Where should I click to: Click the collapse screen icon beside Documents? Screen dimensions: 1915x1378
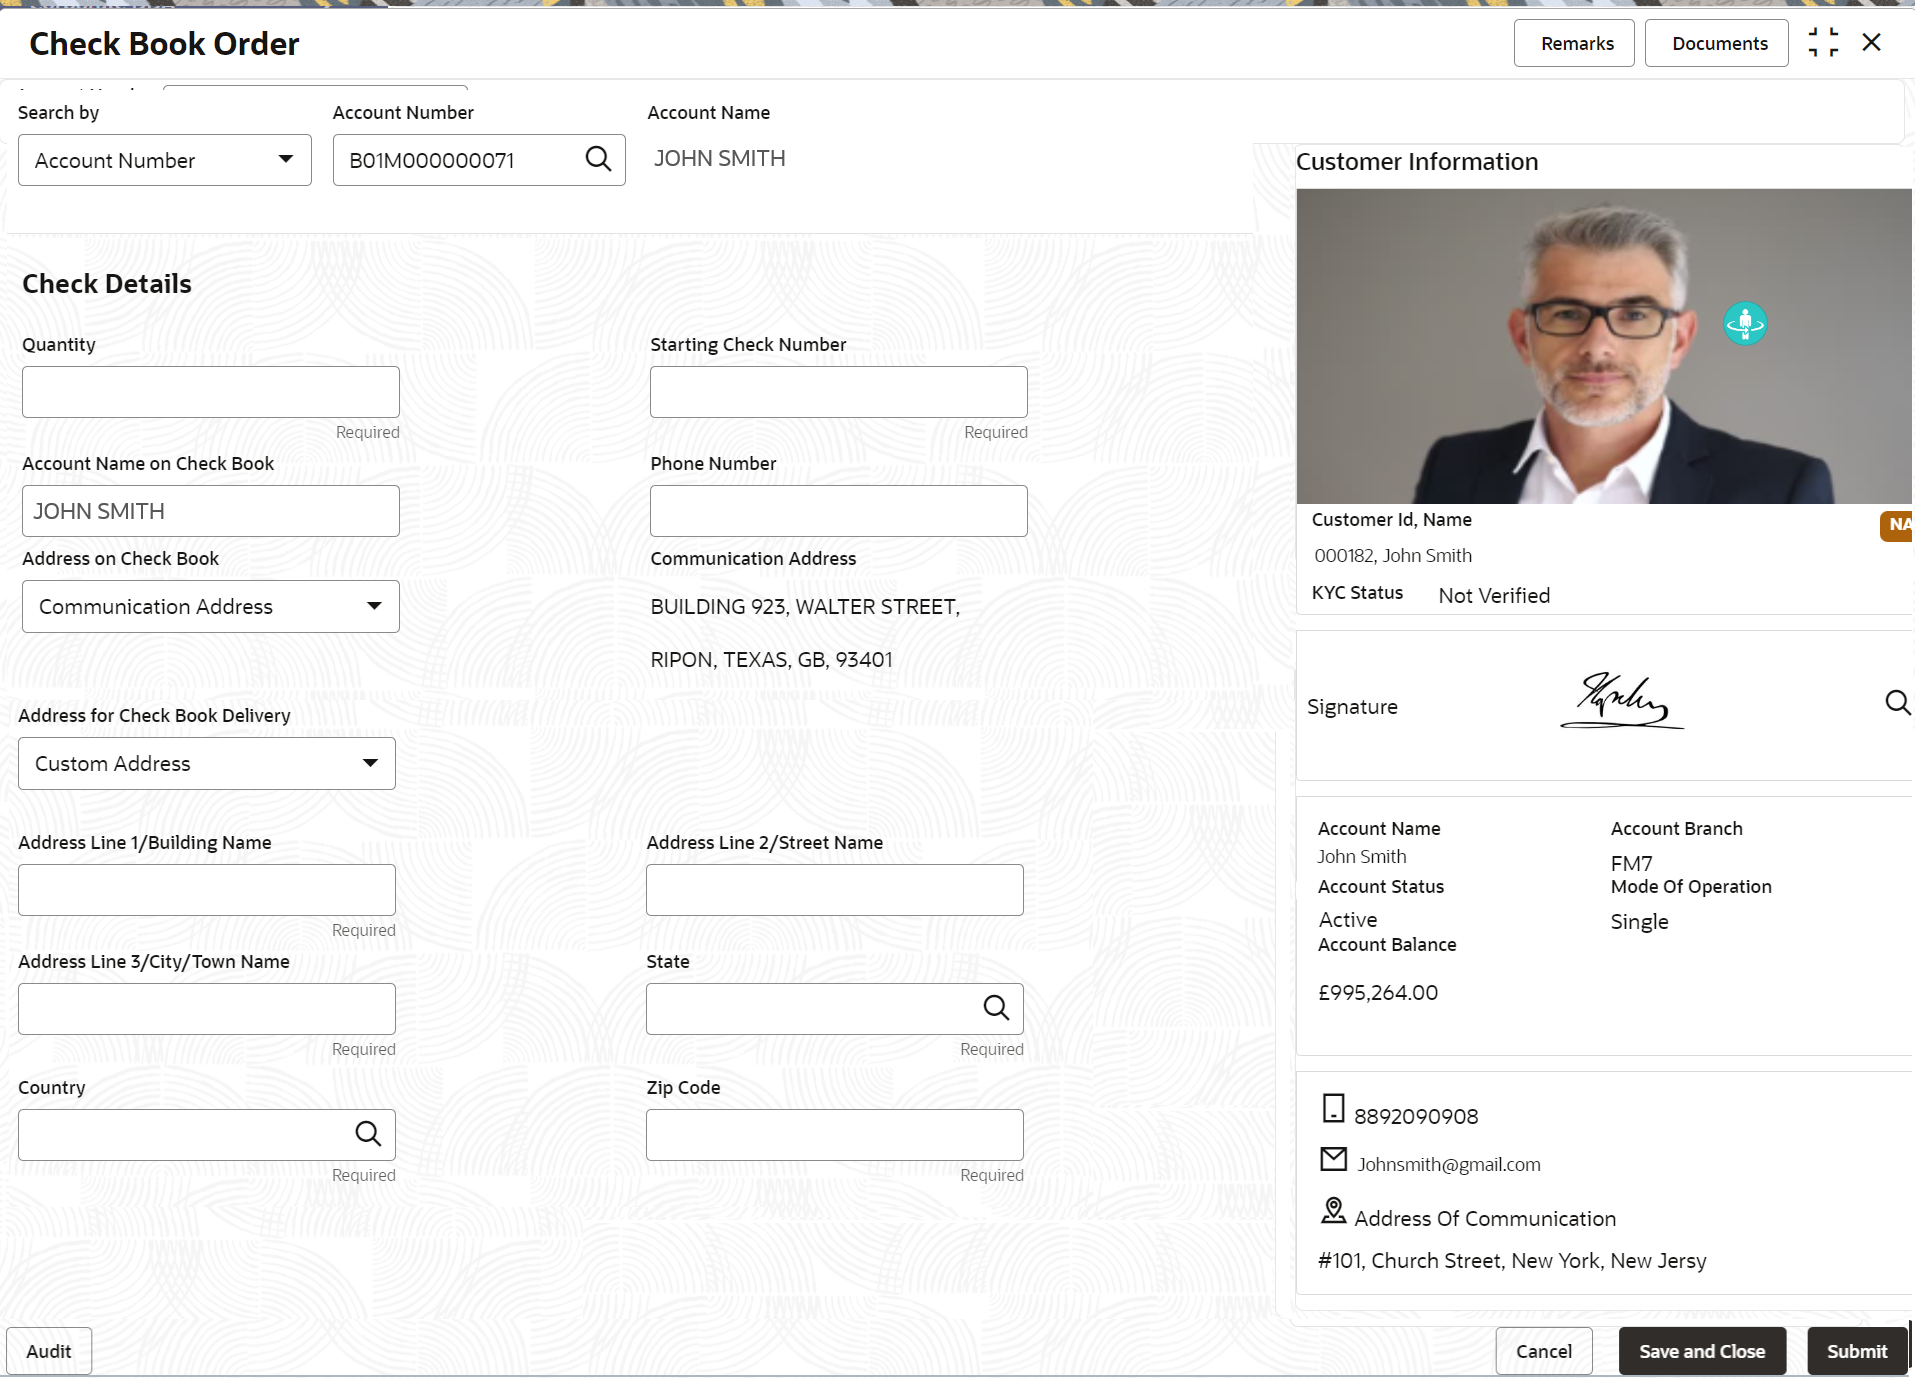(x=1823, y=43)
